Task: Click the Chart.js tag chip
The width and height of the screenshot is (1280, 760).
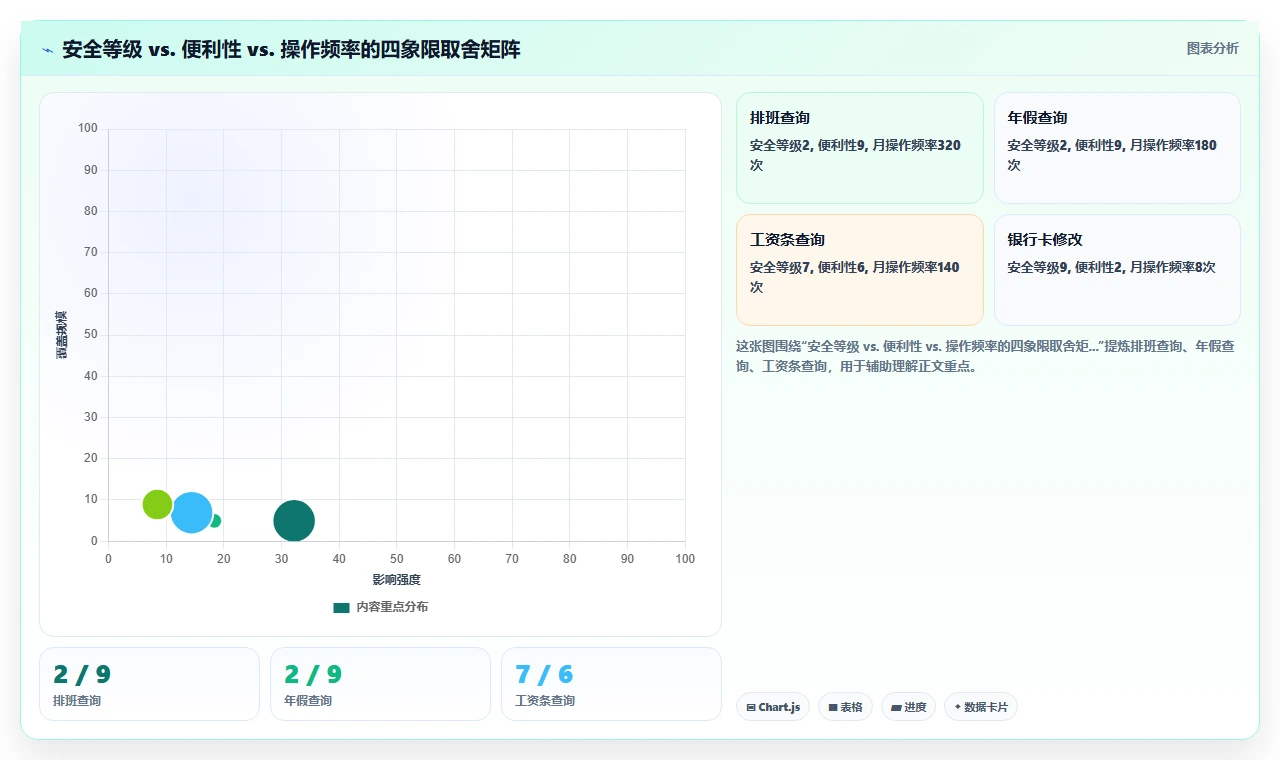Action: (772, 707)
